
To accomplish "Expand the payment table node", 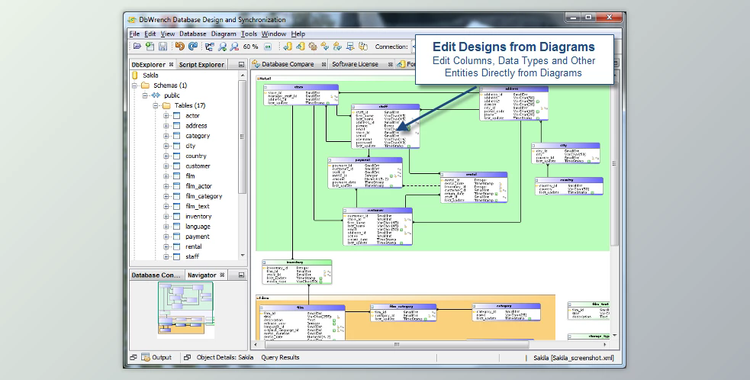I will (x=166, y=237).
